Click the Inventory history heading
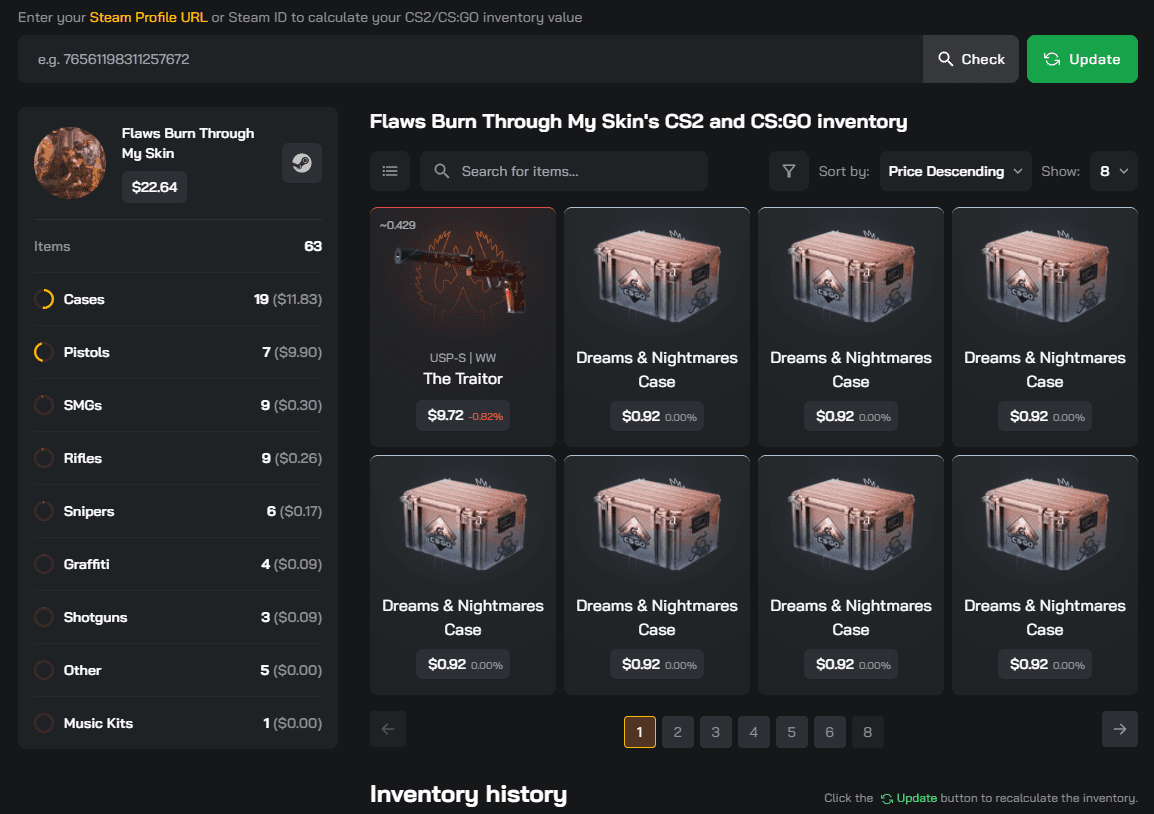 [x=468, y=794]
